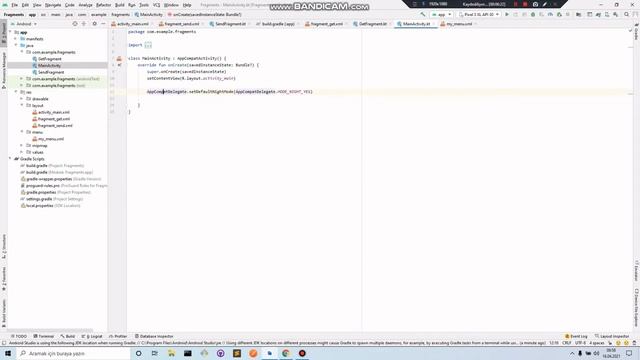Collapse the res folder

pos(16,92)
